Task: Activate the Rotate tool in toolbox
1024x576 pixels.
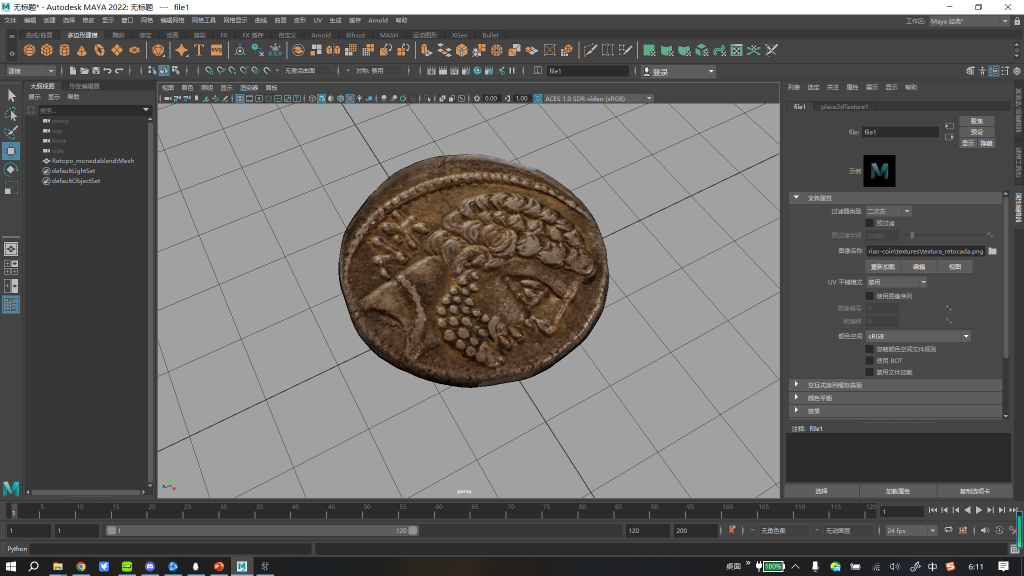Action: [x=11, y=169]
